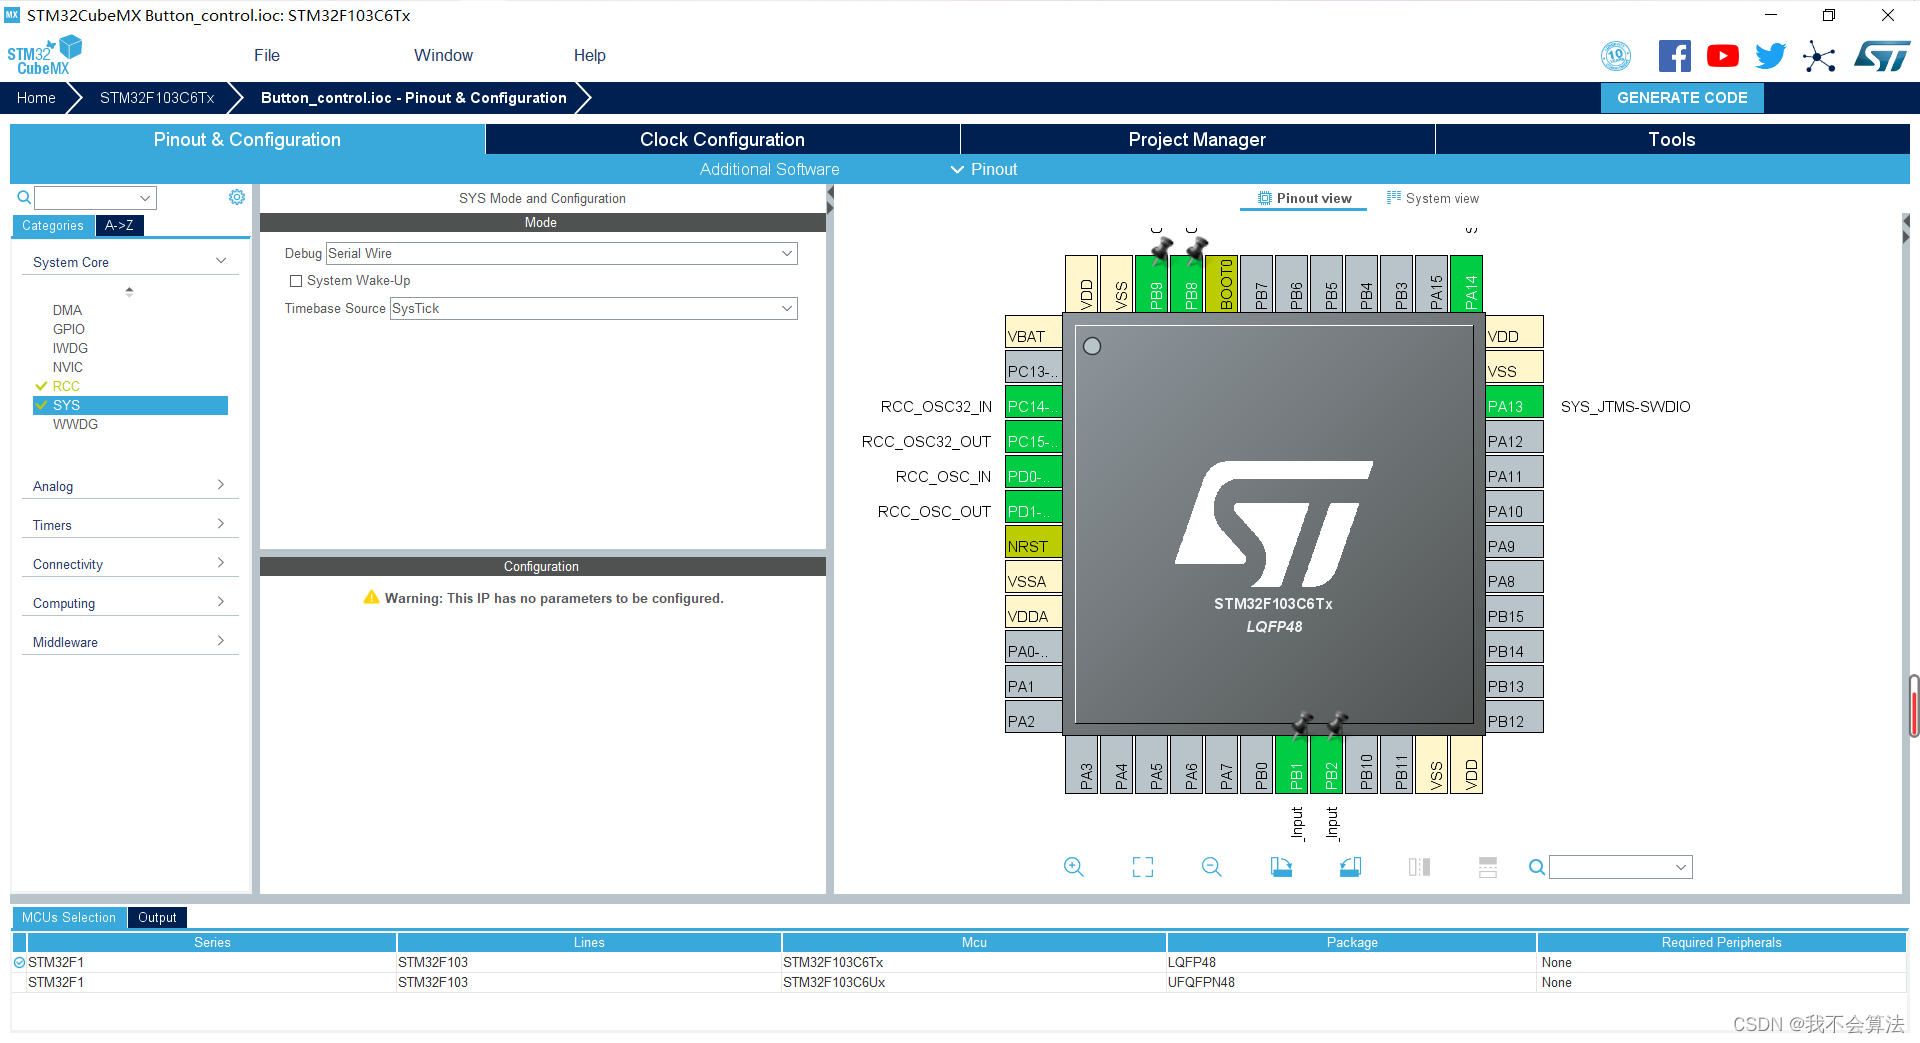Switch to System view
This screenshot has width=1920, height=1043.
tap(1432, 198)
